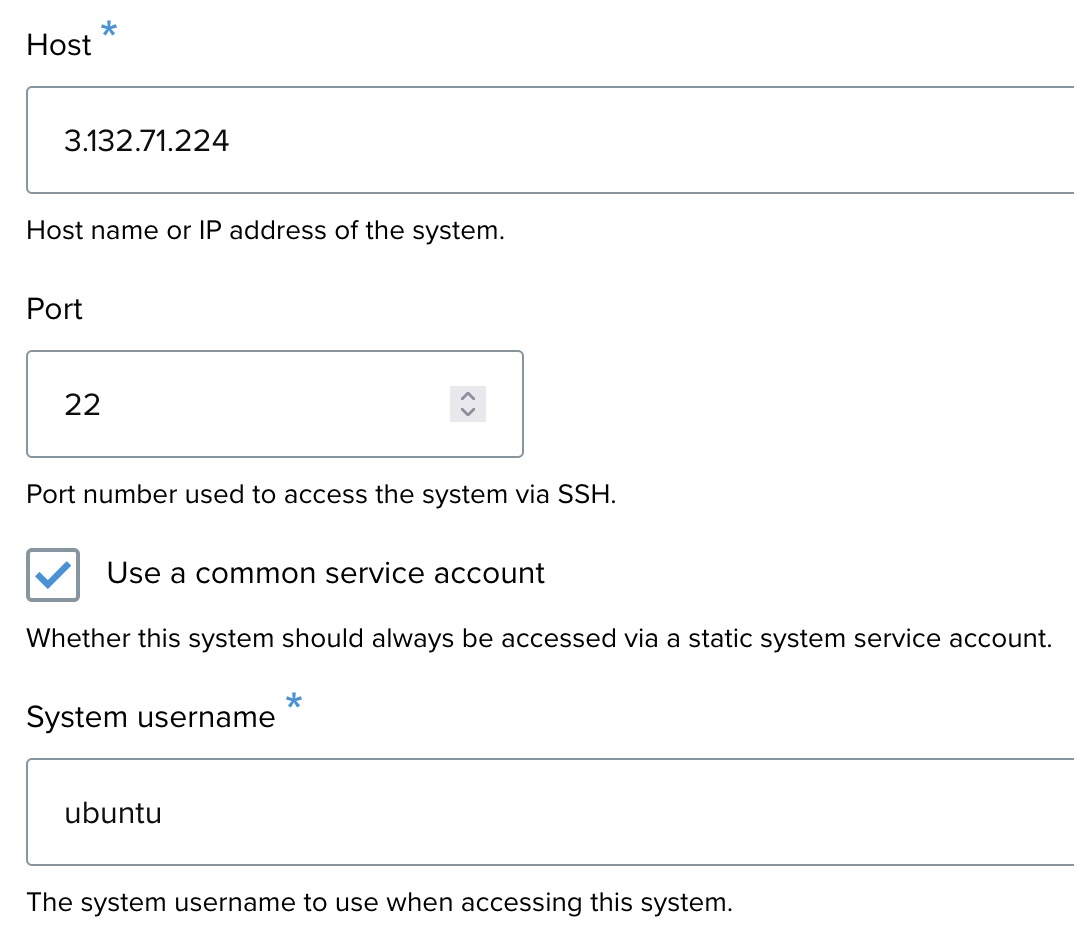Click the Host field label

(x=59, y=45)
